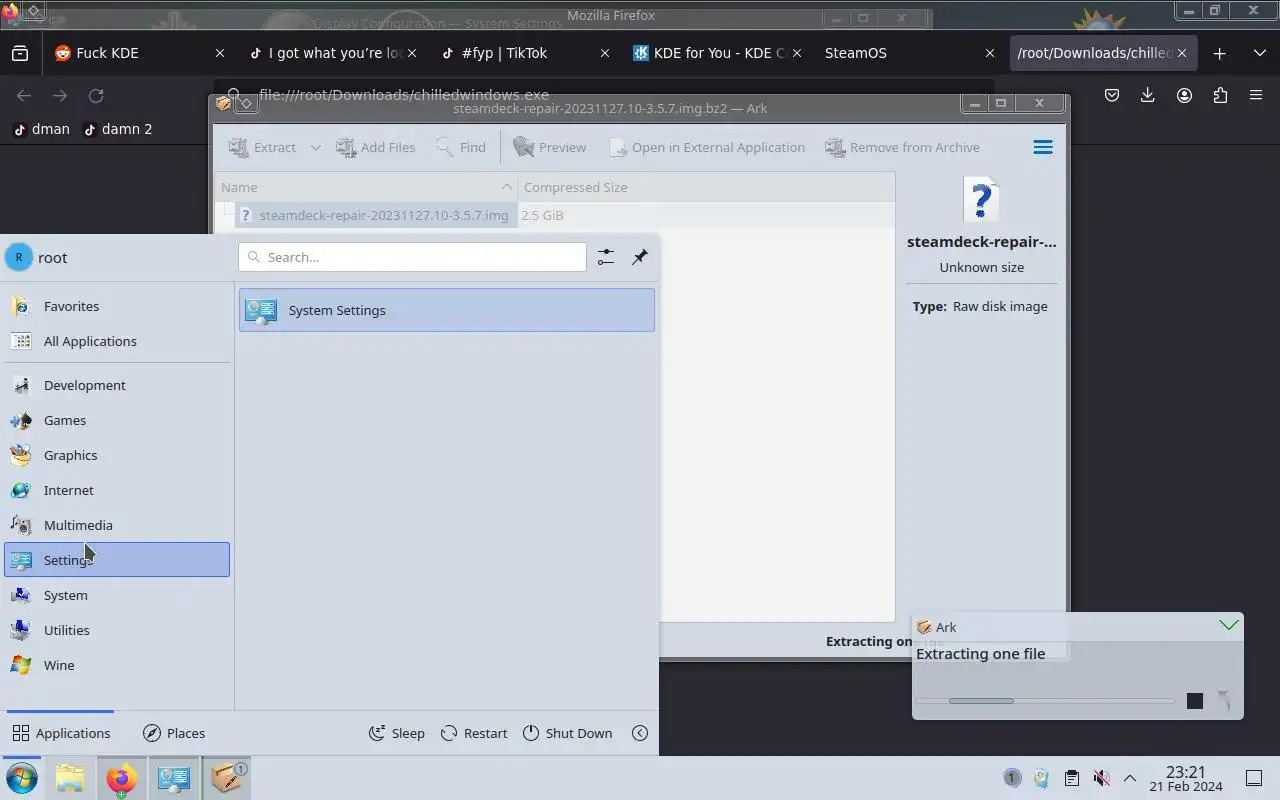Click Open in External Application
The image size is (1280, 800).
point(707,147)
